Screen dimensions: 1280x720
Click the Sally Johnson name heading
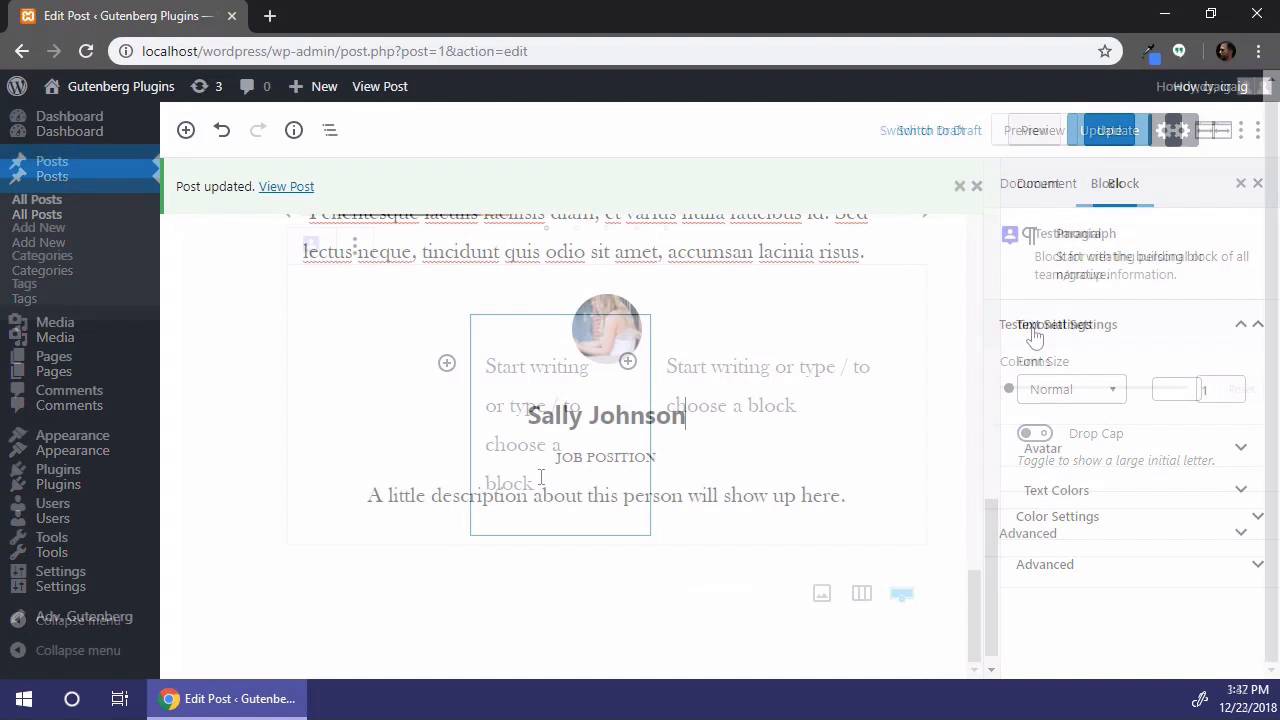coord(606,416)
